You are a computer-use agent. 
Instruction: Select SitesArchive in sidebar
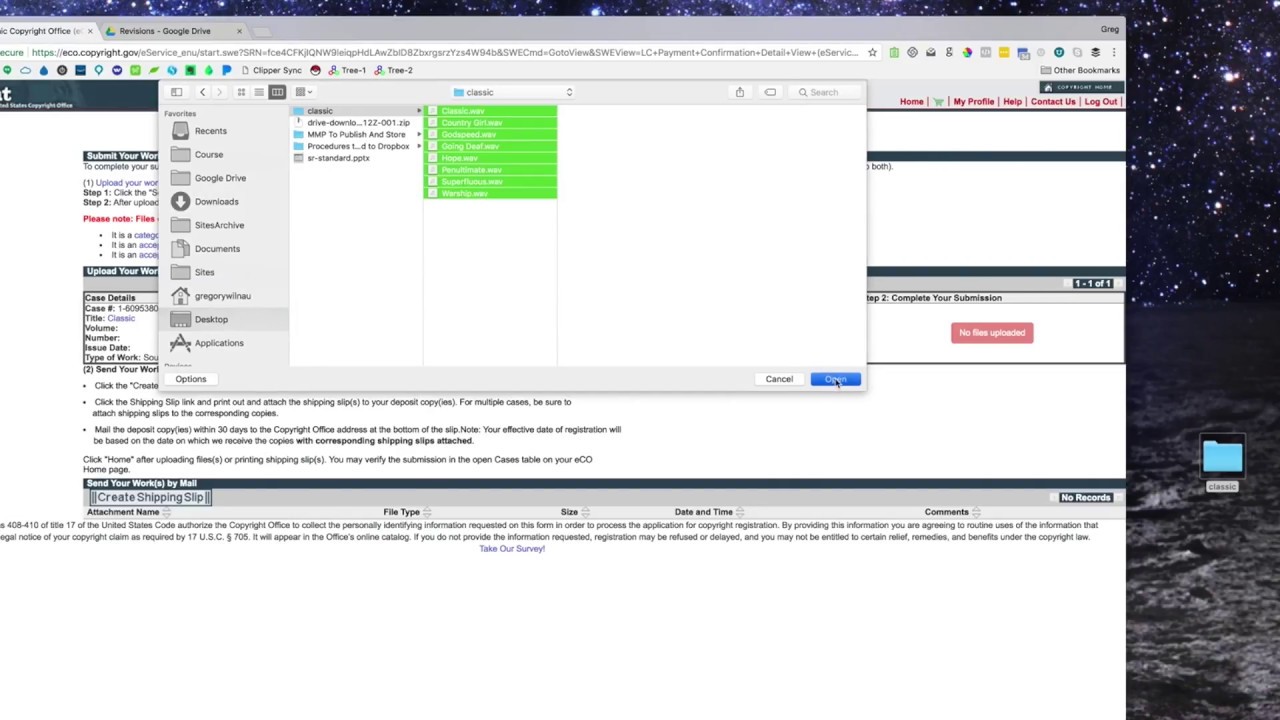tap(219, 225)
